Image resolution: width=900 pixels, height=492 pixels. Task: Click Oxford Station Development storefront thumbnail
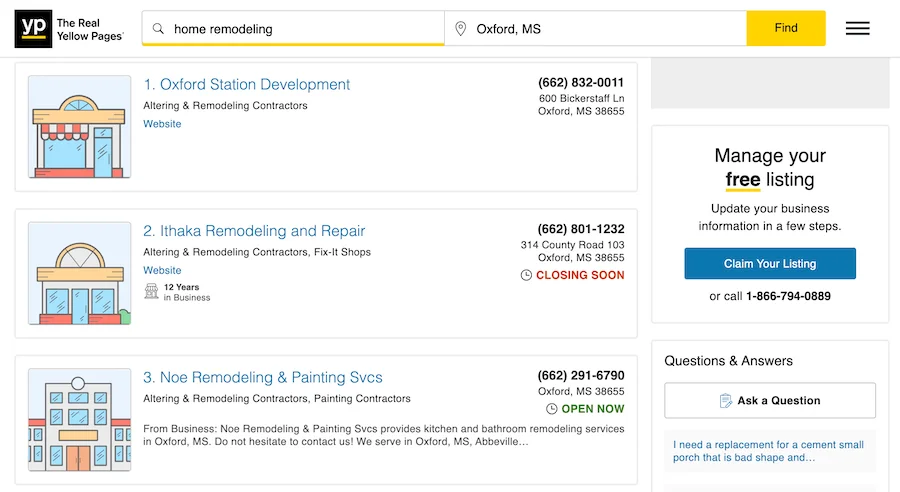(x=80, y=127)
